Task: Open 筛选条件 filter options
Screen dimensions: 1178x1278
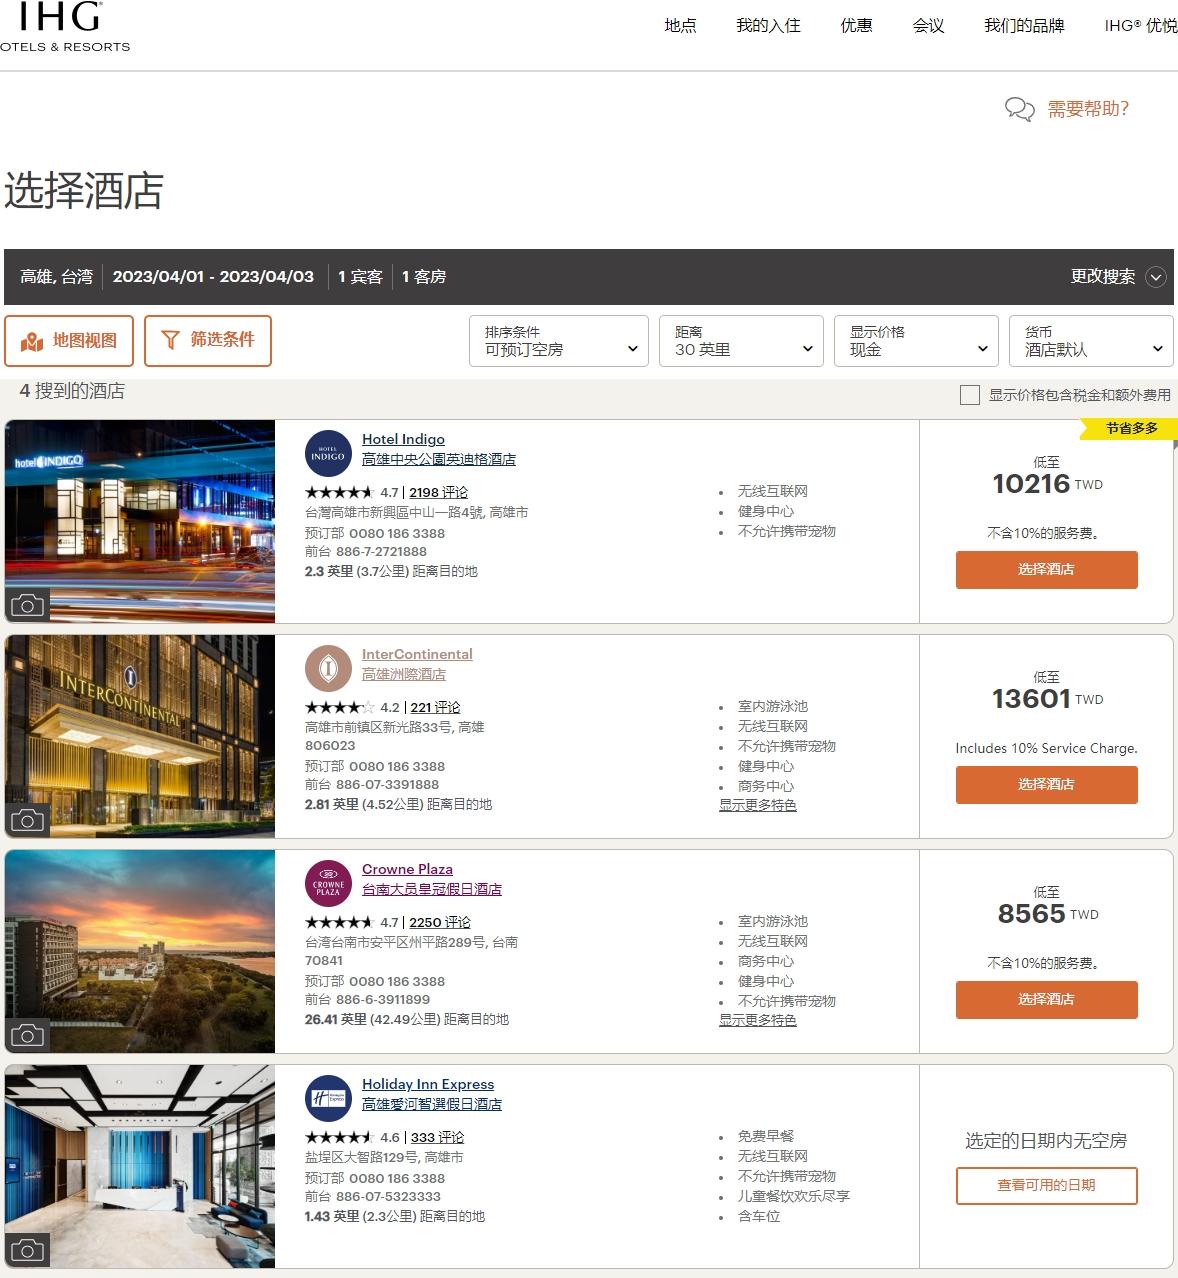Action: [208, 341]
